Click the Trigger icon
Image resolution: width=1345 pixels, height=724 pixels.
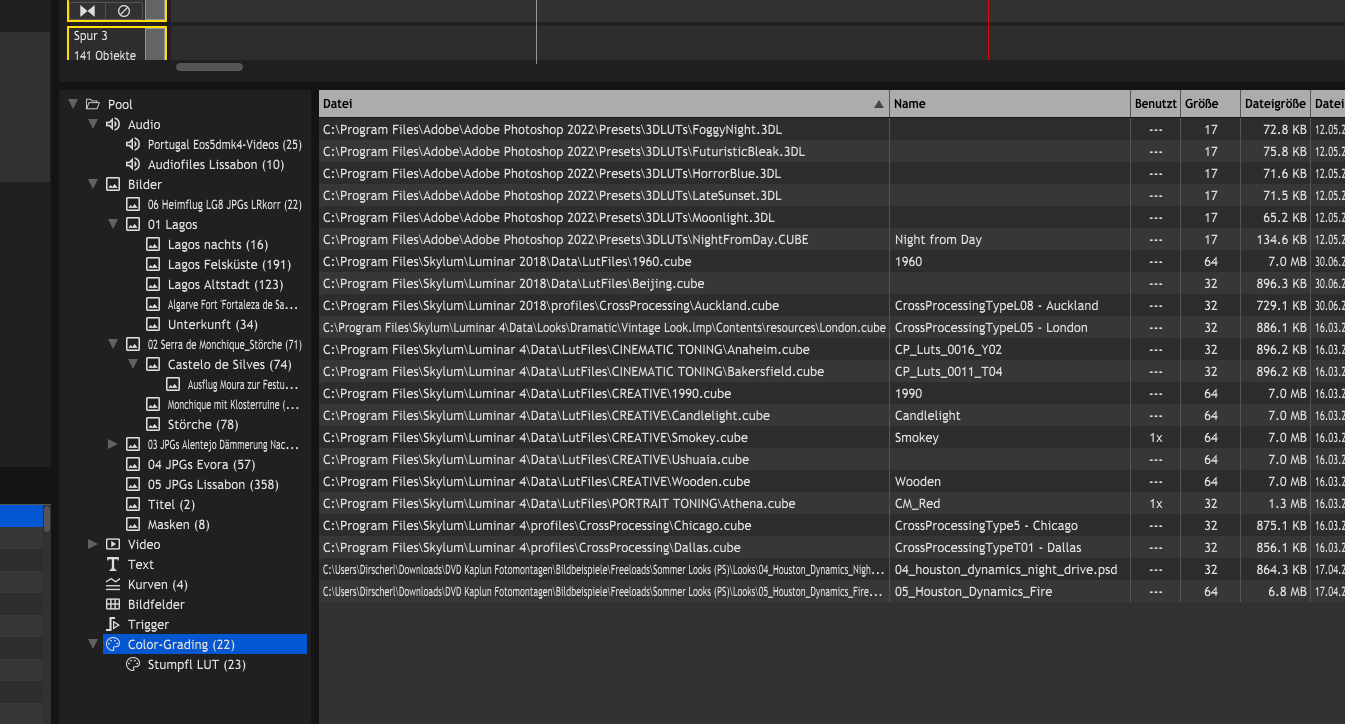[x=113, y=624]
